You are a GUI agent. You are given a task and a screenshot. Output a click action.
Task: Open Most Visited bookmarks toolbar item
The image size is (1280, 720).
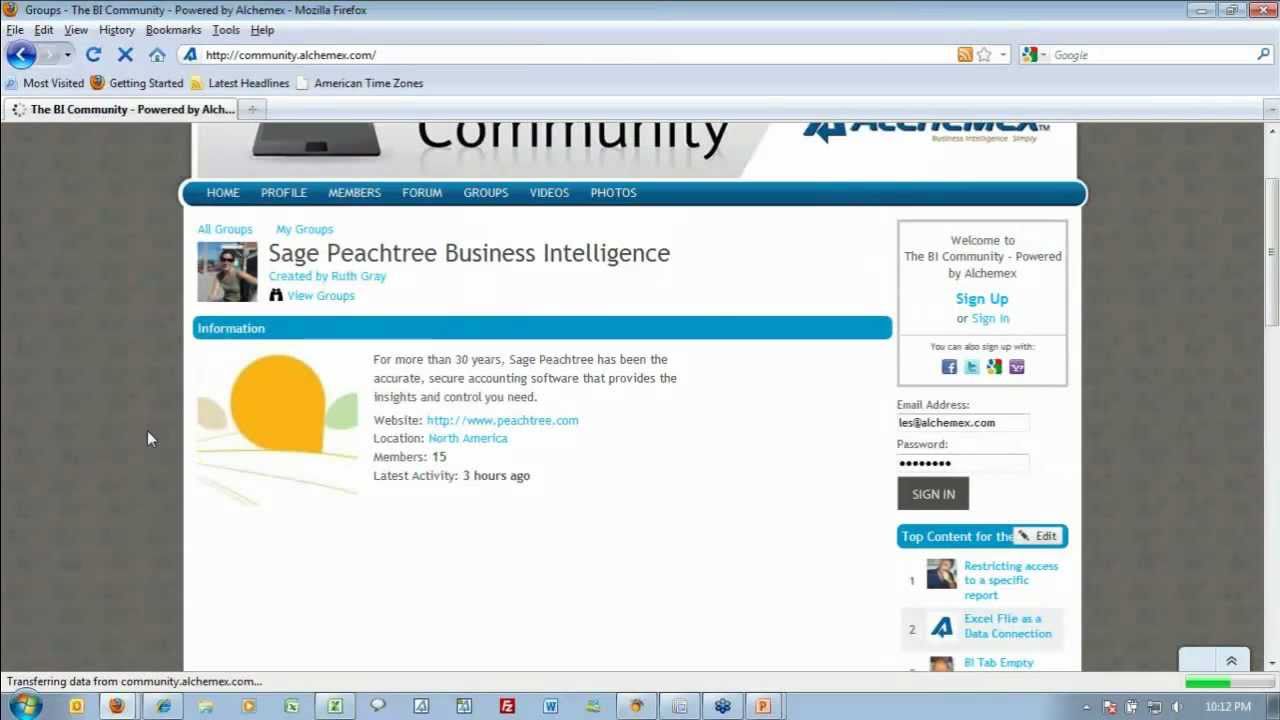pos(45,83)
